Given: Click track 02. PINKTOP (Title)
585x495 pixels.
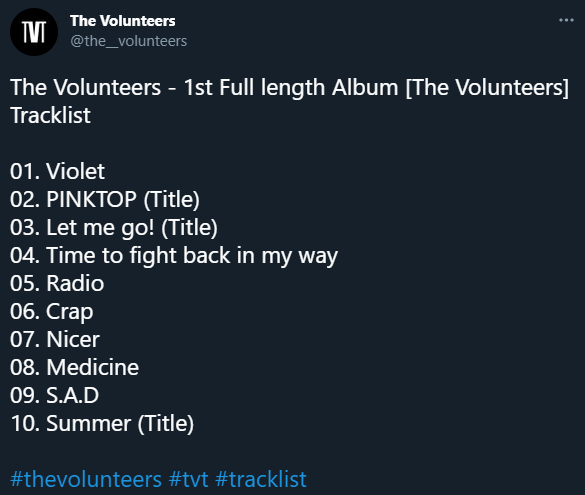Looking at the screenshot, I should coord(105,199).
